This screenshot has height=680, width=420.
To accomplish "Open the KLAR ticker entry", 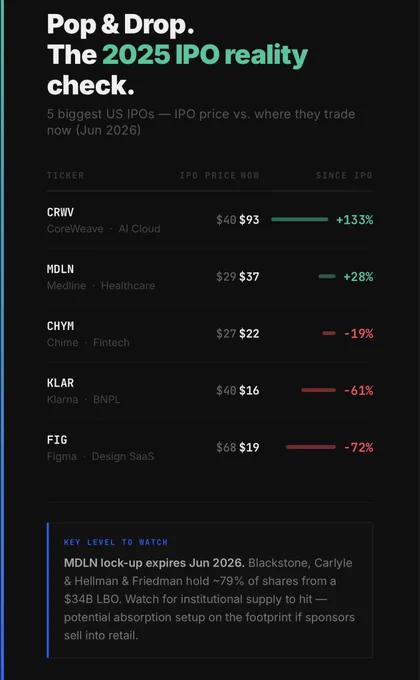I will pyautogui.click(x=210, y=390).
